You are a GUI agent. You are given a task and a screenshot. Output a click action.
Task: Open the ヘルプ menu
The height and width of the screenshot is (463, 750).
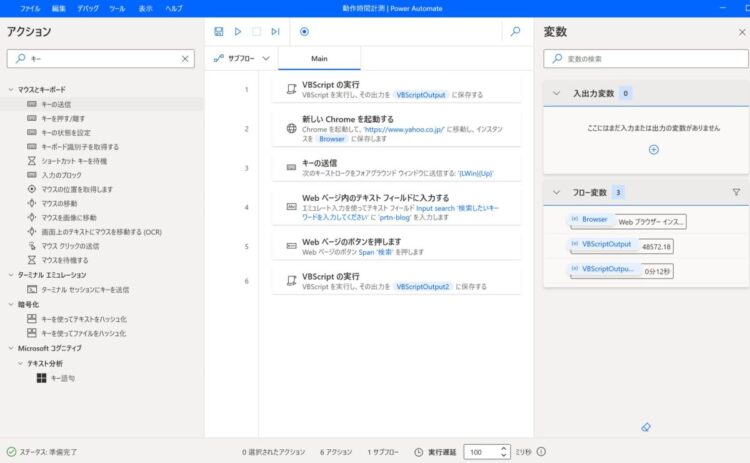174,8
